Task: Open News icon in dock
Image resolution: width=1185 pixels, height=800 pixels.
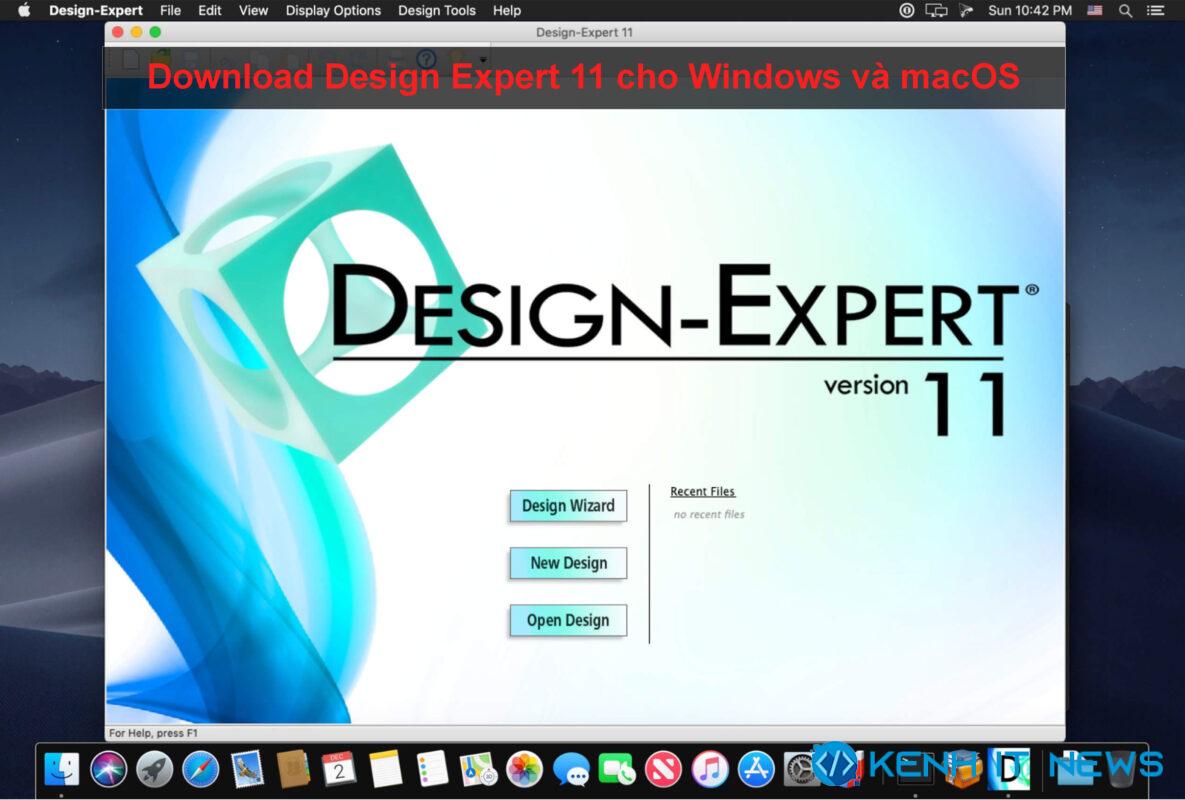Action: point(663,769)
